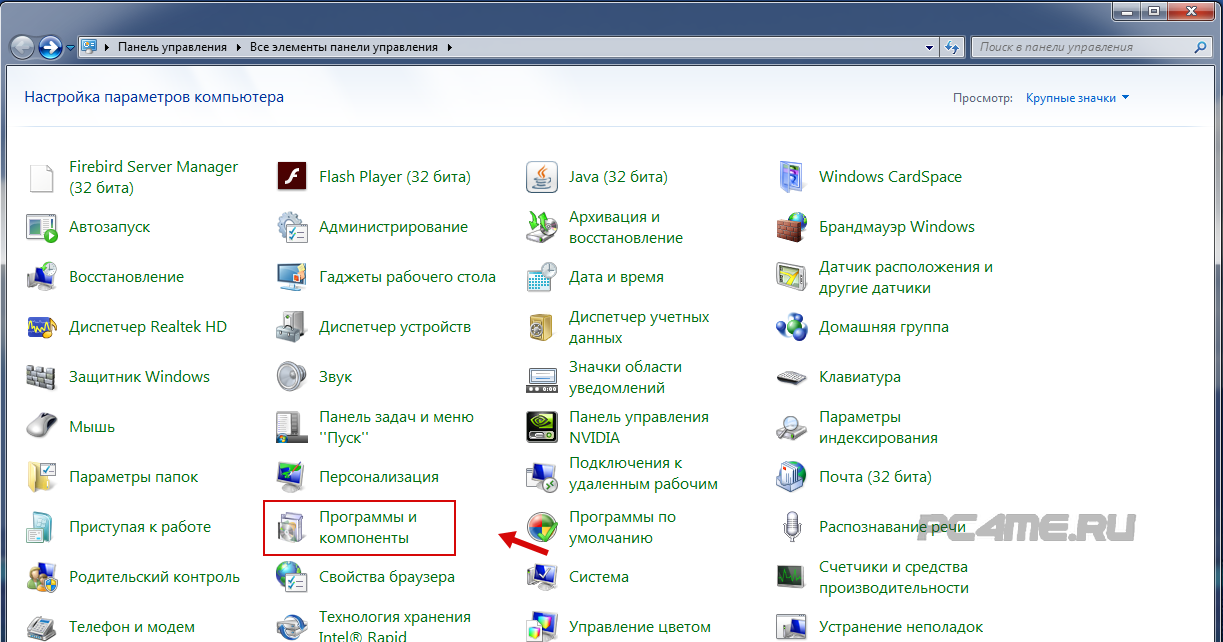Open the Родительский контроль icon
This screenshot has height=642, width=1223.
click(41, 577)
